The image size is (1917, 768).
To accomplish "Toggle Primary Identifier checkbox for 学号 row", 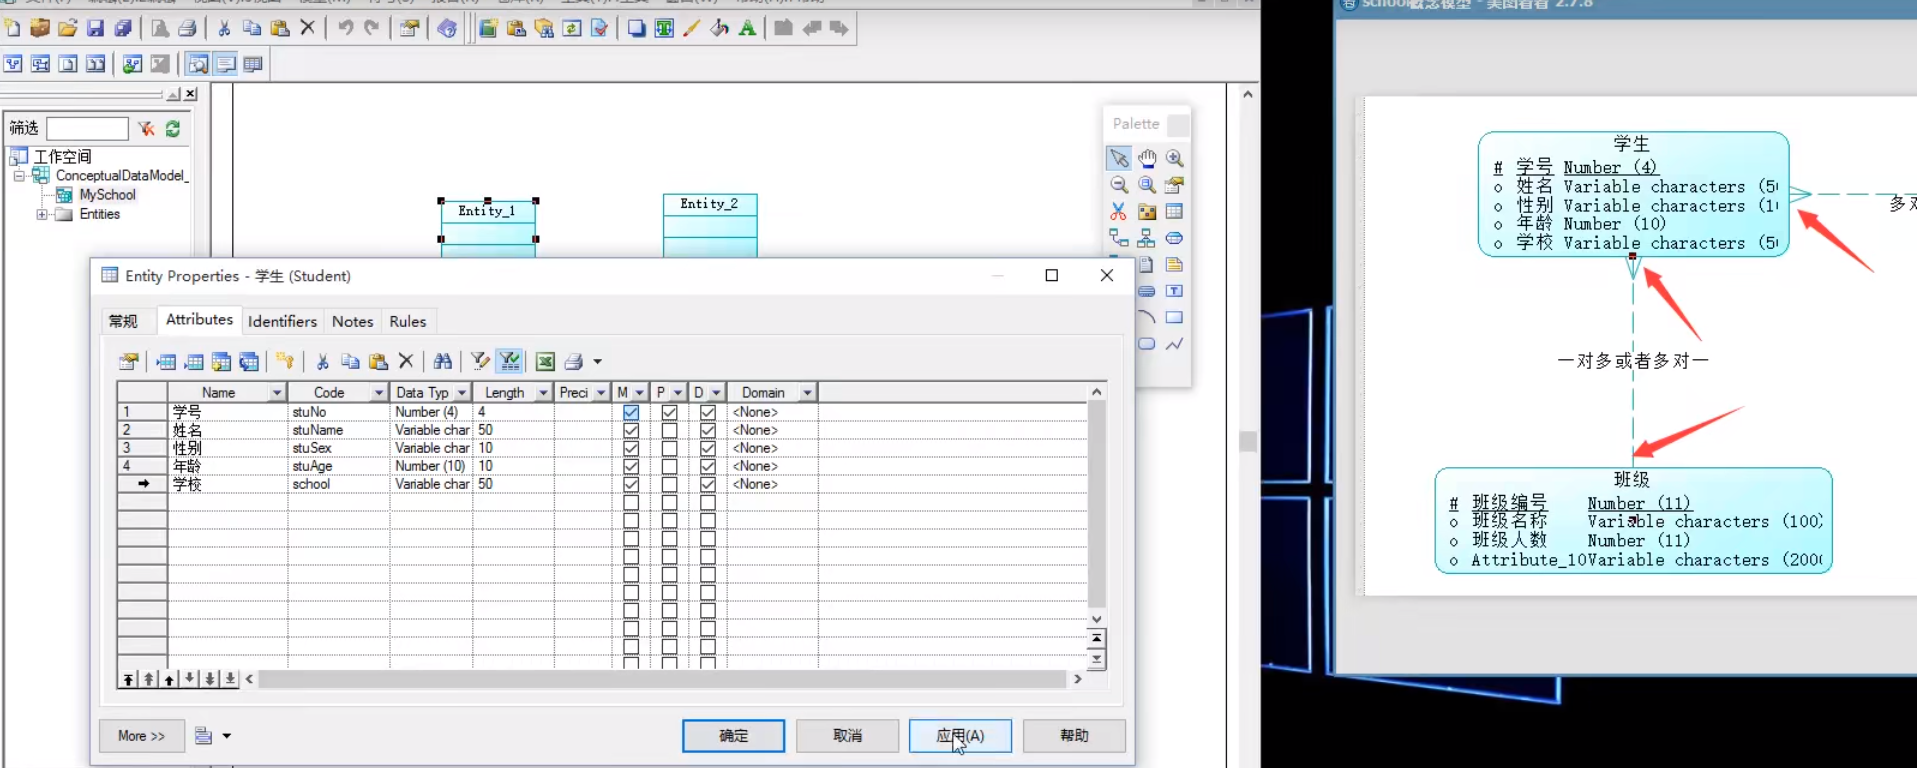I will [669, 412].
